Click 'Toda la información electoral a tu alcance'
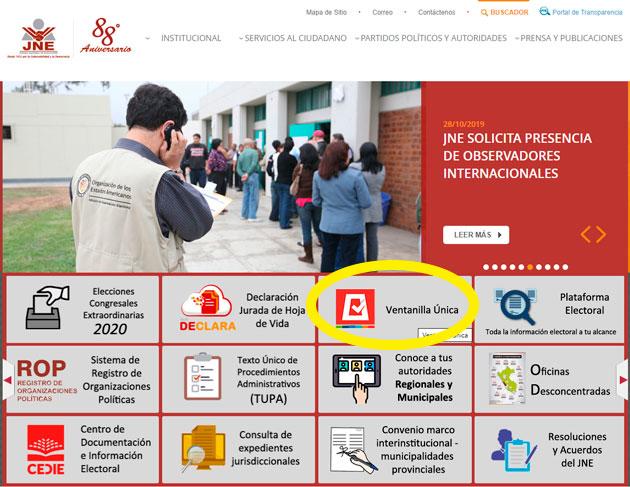The height and width of the screenshot is (487, 630). tap(550, 332)
